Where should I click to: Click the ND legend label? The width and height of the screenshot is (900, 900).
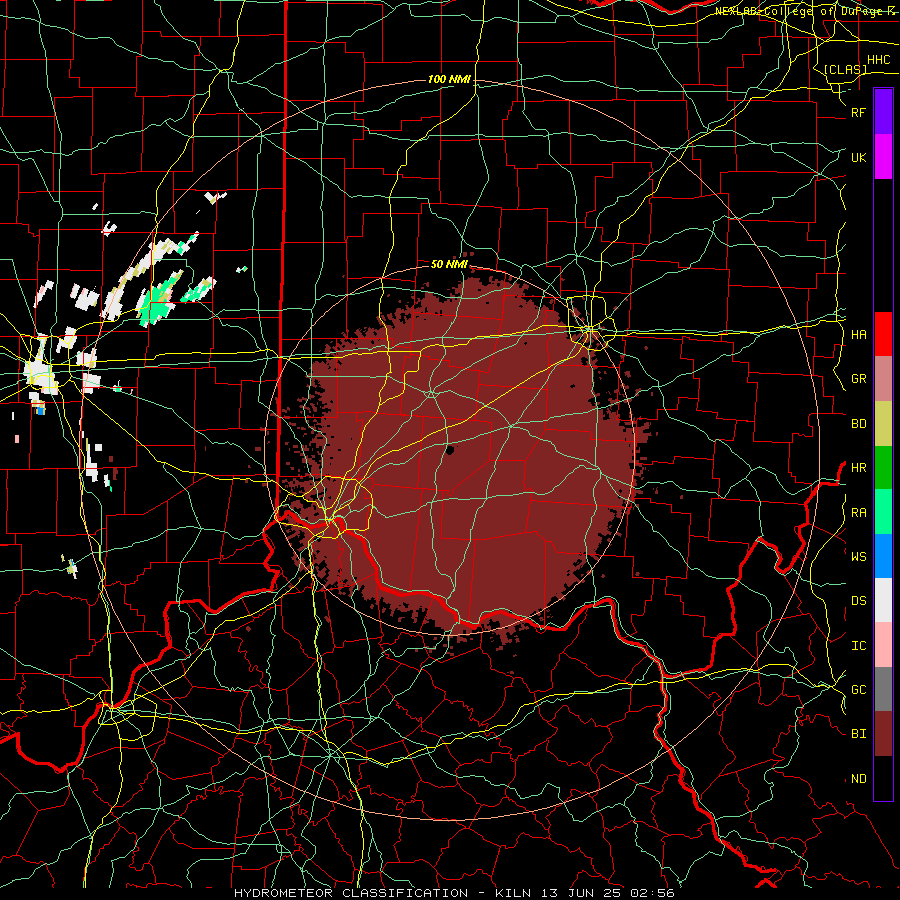[x=858, y=779]
